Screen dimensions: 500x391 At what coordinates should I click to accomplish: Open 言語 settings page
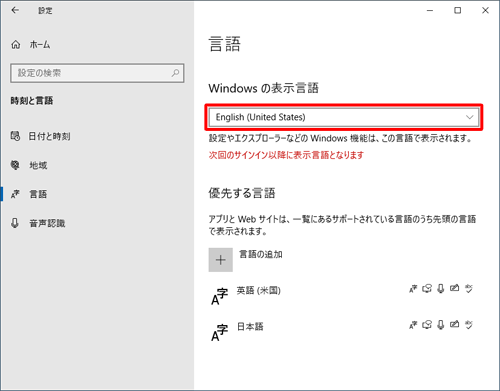(38, 194)
